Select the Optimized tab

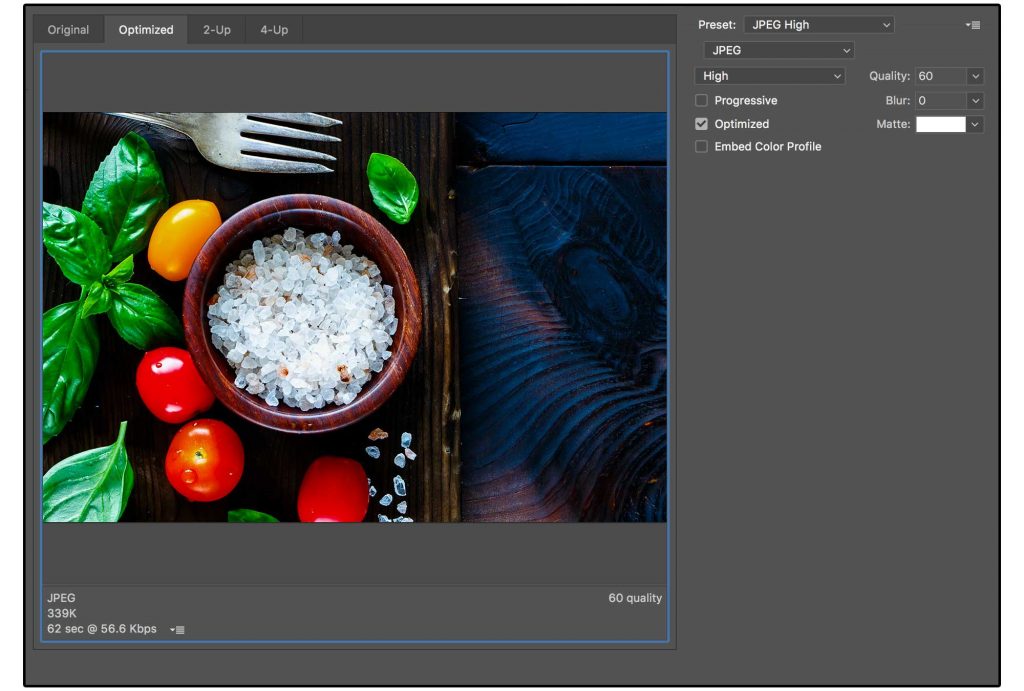[146, 30]
